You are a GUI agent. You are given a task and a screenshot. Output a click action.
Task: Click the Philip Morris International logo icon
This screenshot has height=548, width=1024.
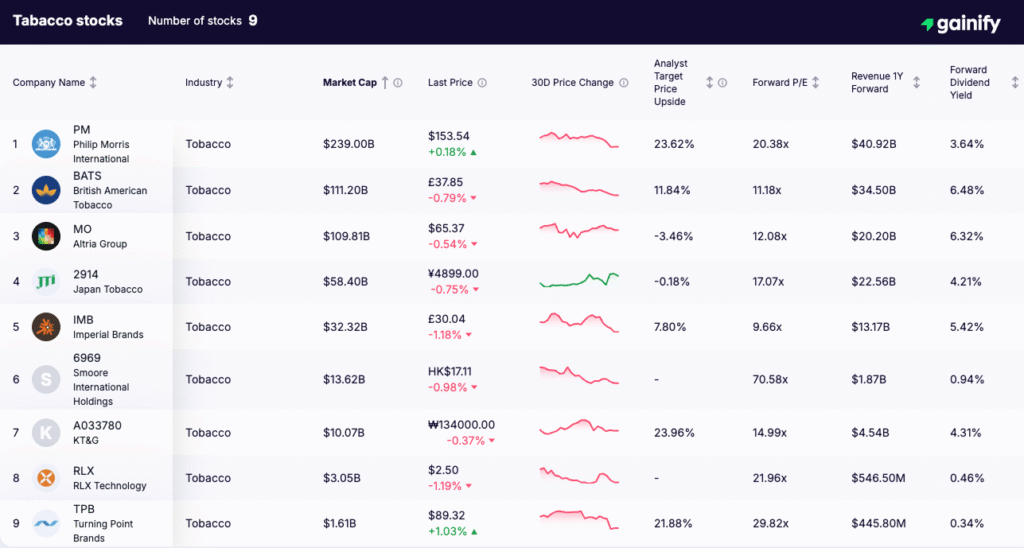pyautogui.click(x=46, y=144)
